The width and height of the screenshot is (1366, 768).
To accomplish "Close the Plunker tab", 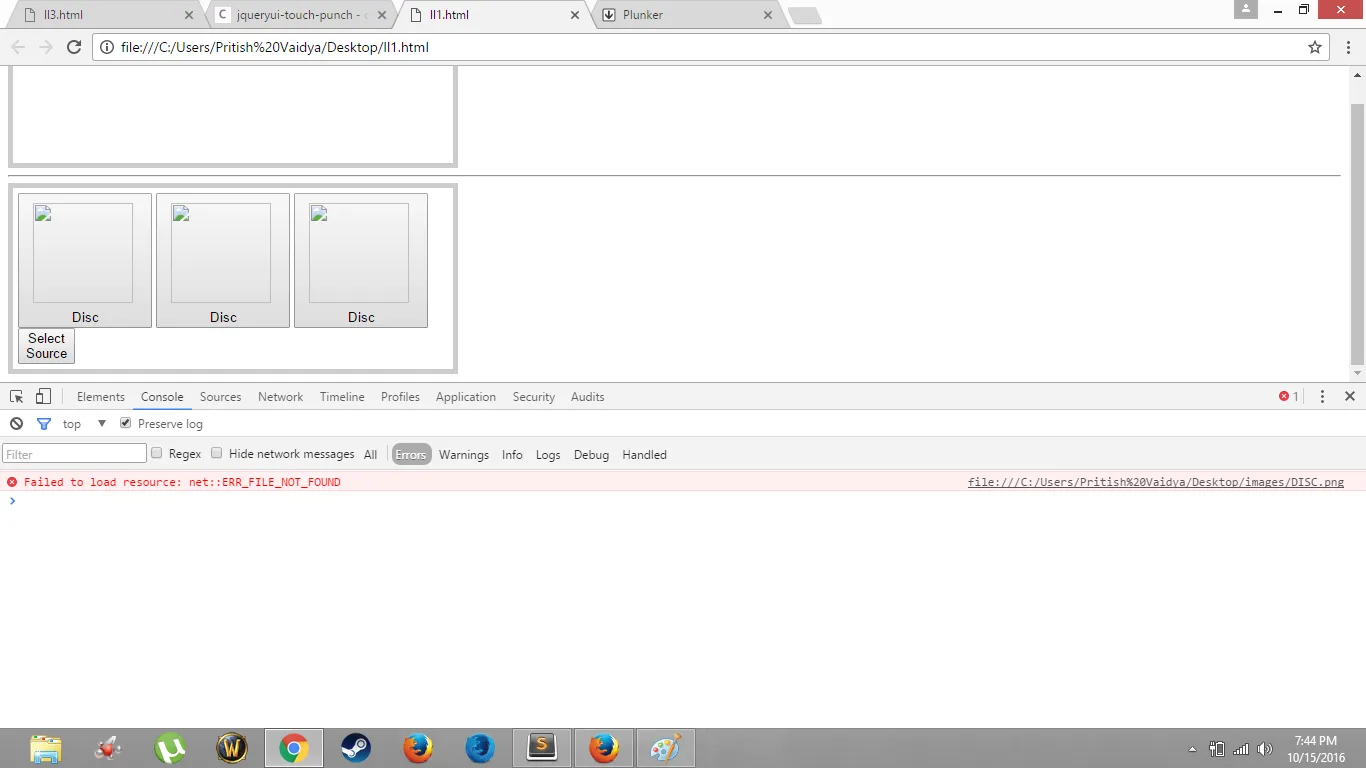I will (768, 15).
